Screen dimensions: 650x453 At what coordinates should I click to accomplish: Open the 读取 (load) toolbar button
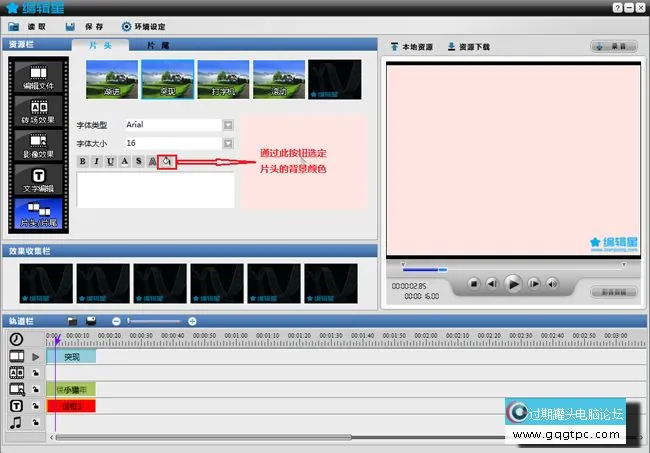(27, 27)
